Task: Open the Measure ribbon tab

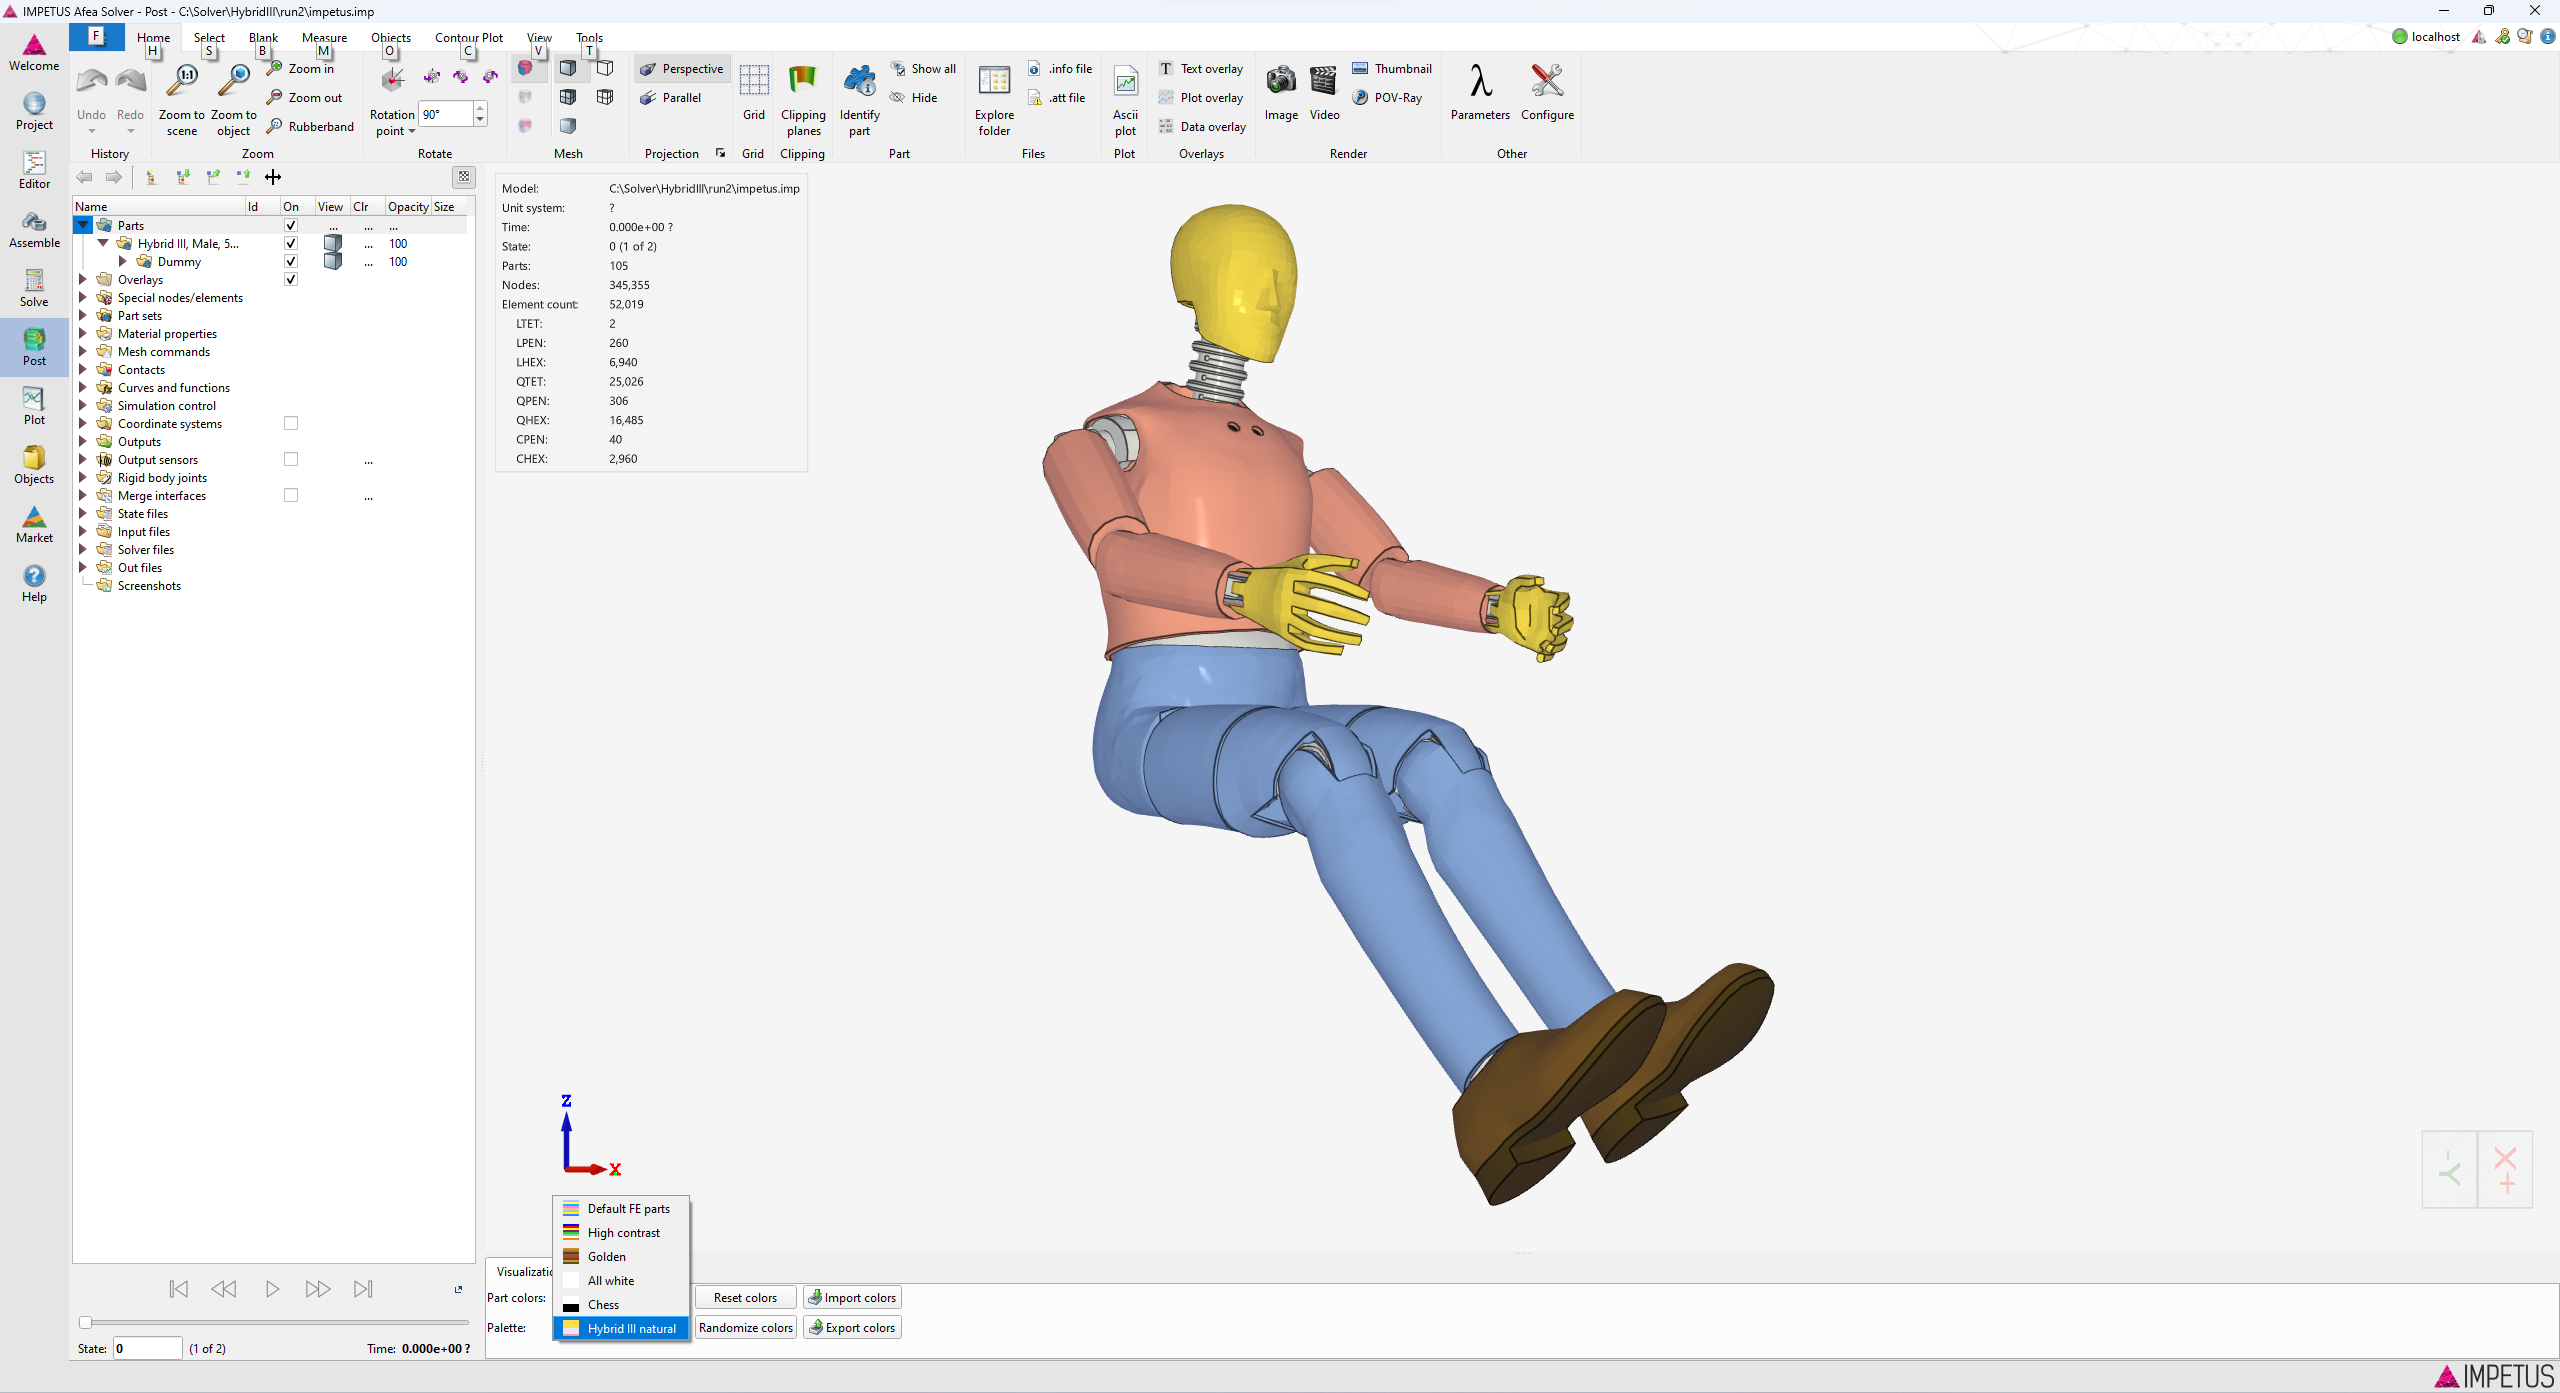Action: point(324,37)
